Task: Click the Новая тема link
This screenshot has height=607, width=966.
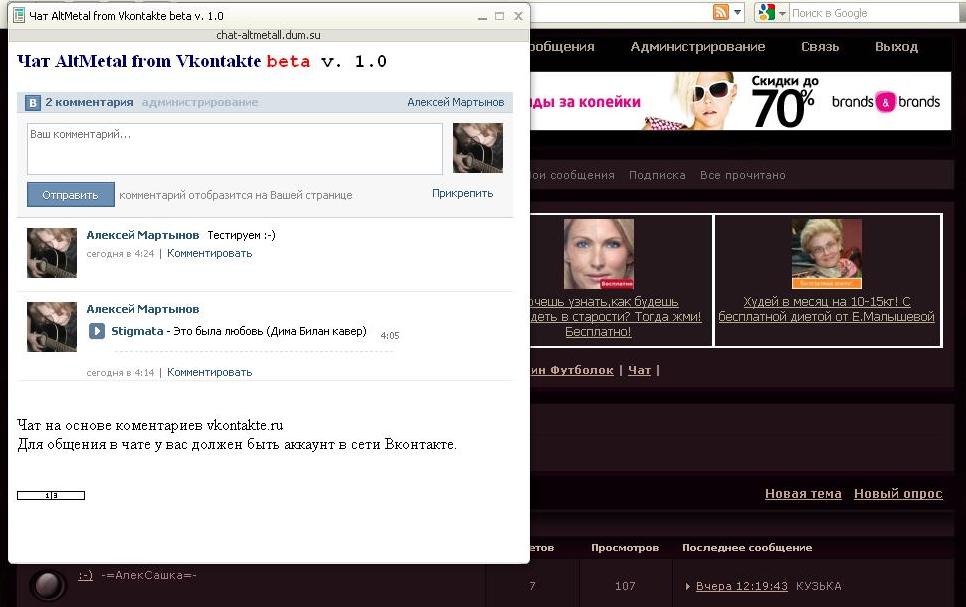Action: click(x=803, y=494)
